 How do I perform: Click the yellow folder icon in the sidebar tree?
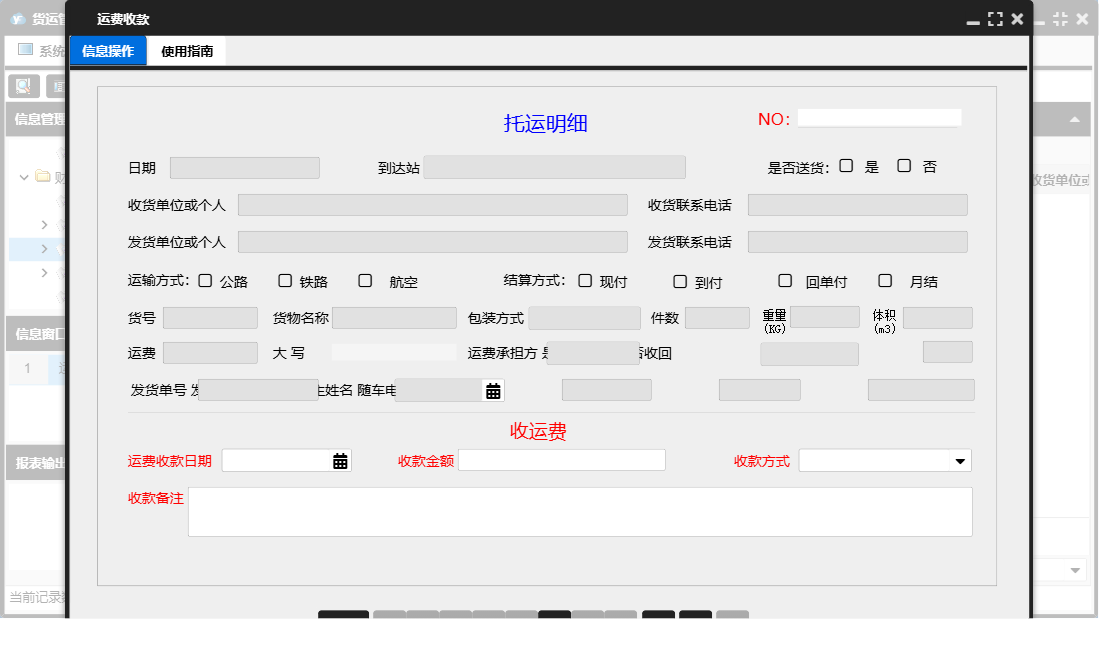42,177
